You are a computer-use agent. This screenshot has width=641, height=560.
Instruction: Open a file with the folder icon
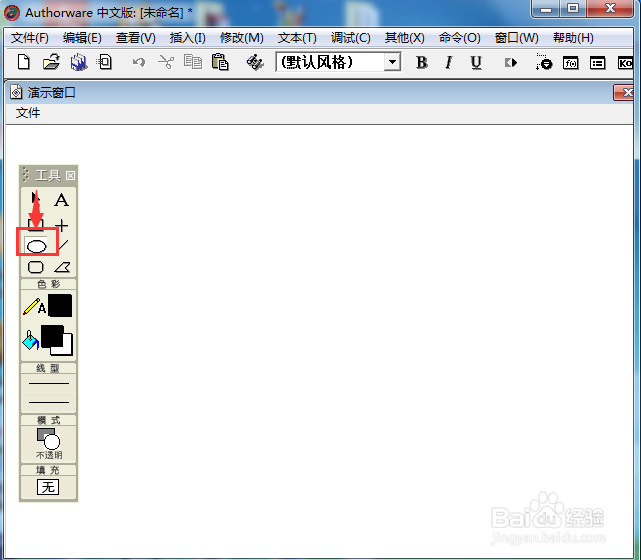[51, 63]
